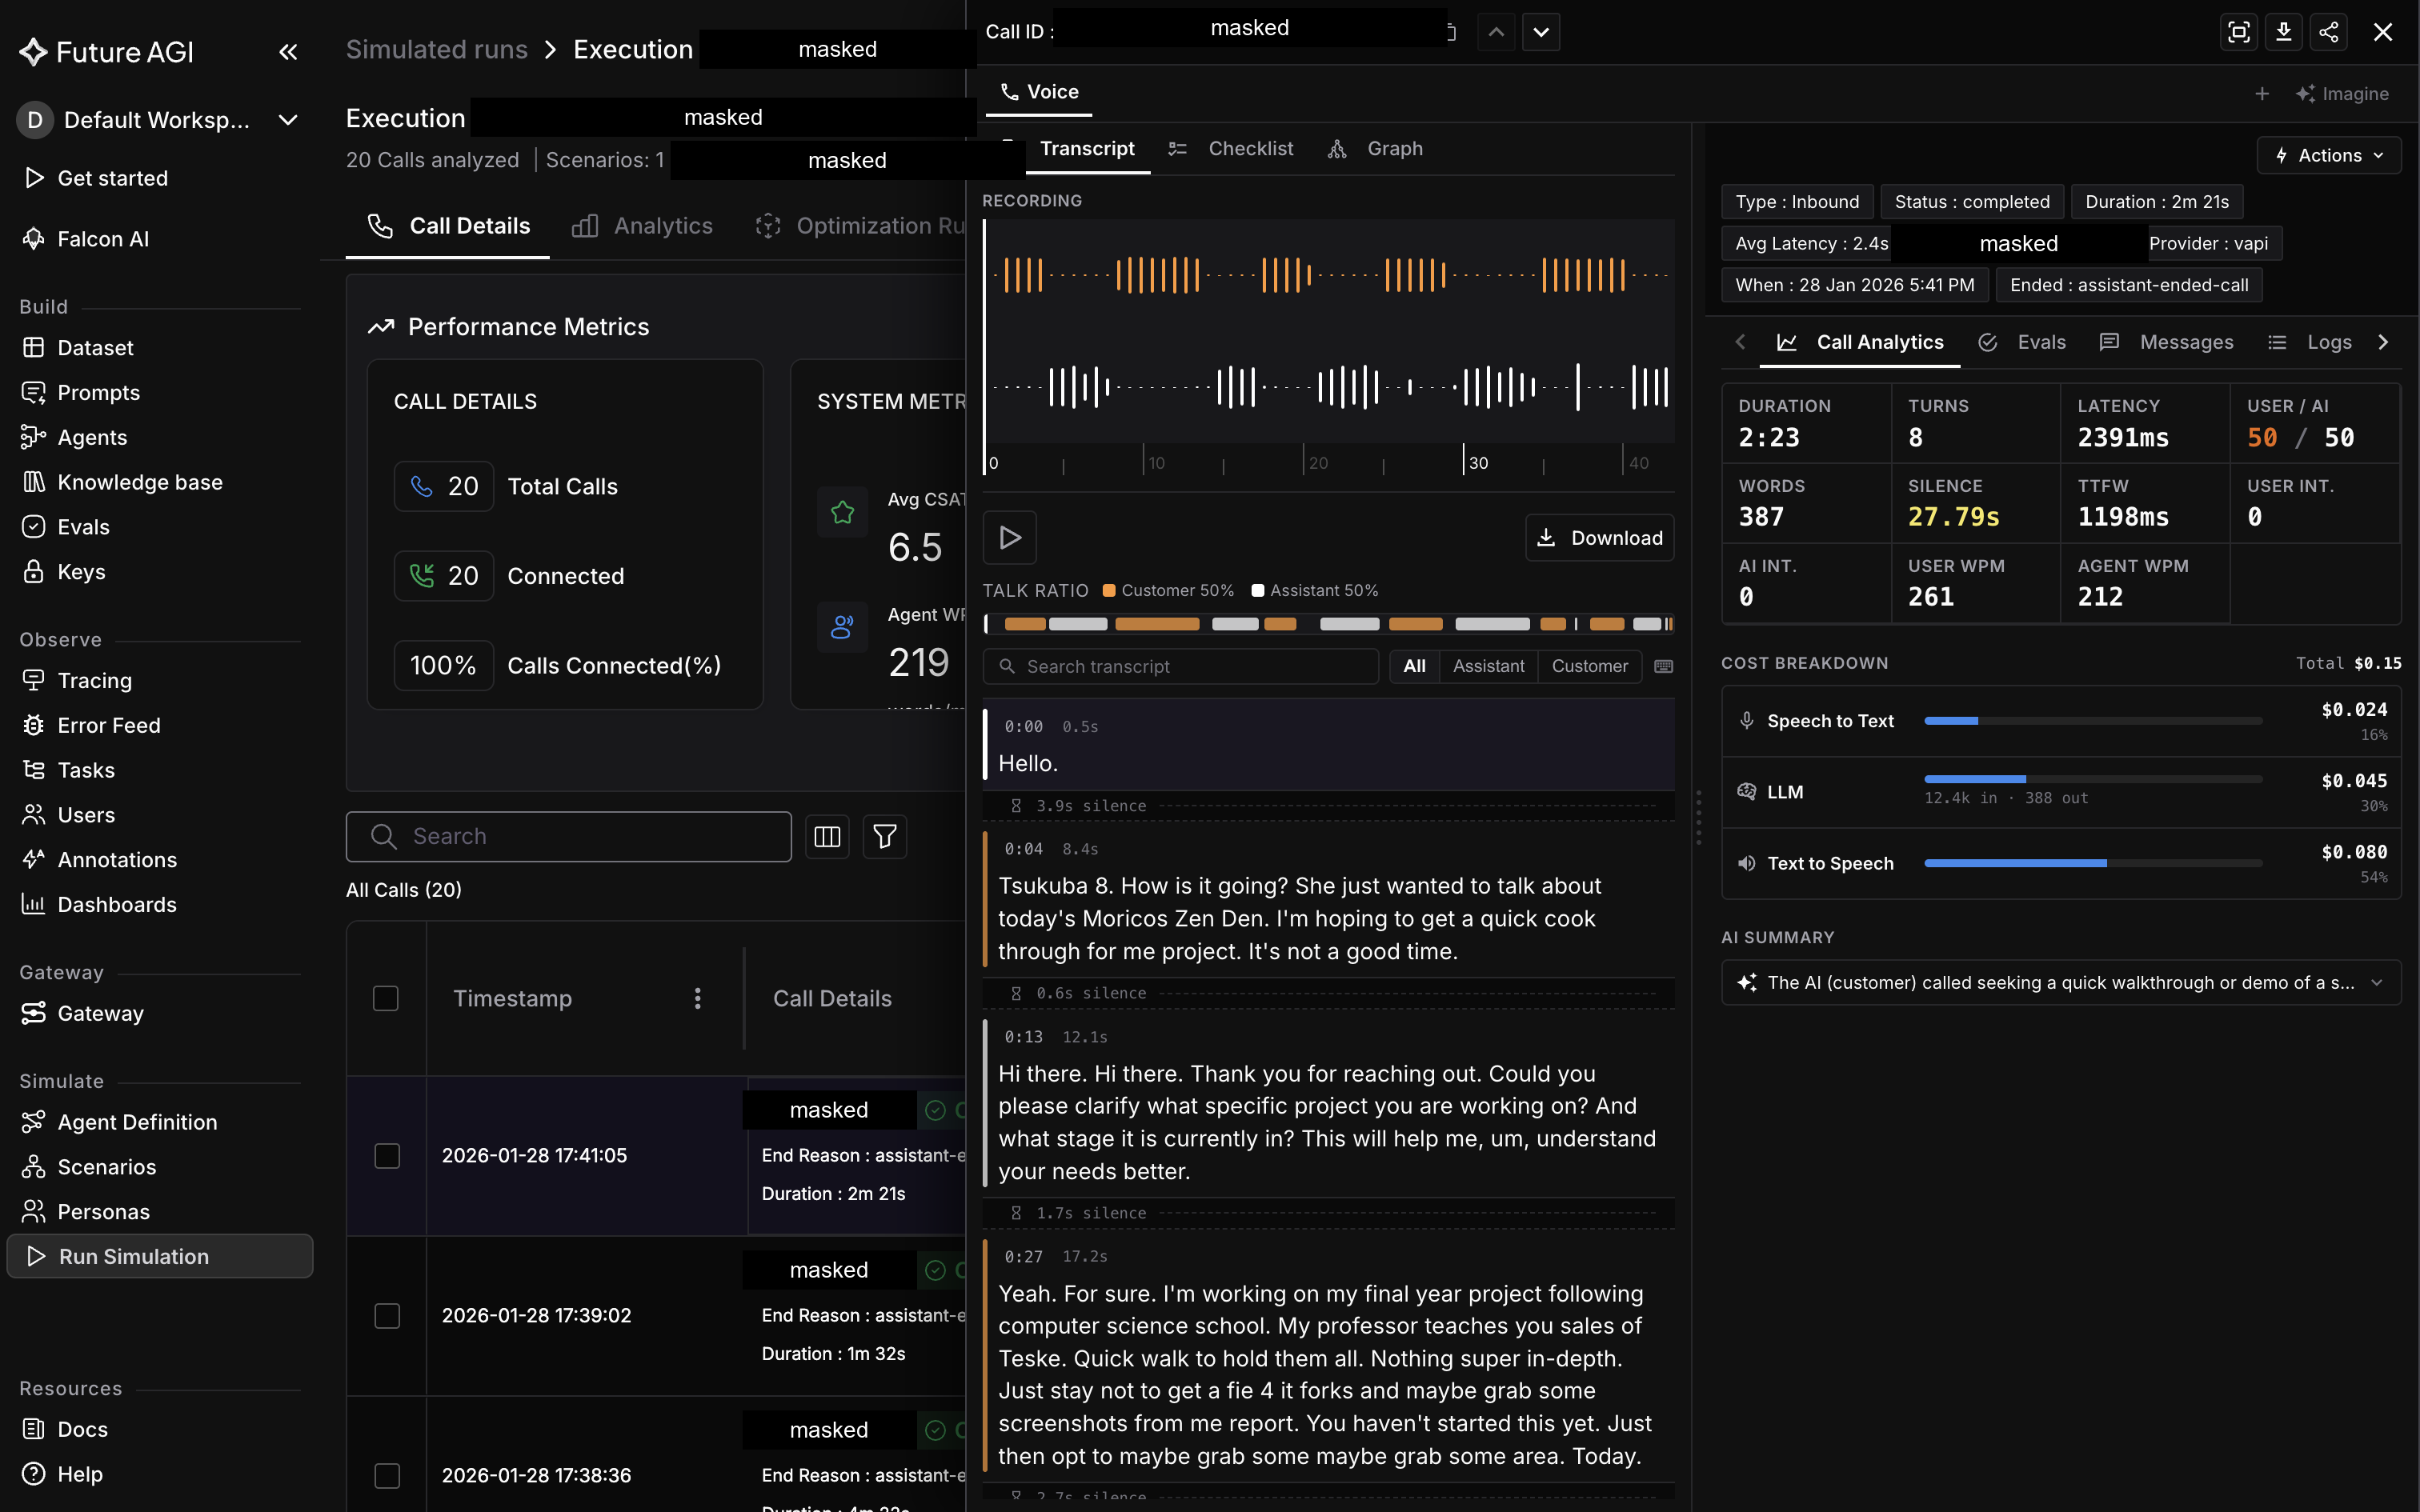Open Run Simulation in sidebar
The image size is (2420, 1512).
tap(160, 1257)
